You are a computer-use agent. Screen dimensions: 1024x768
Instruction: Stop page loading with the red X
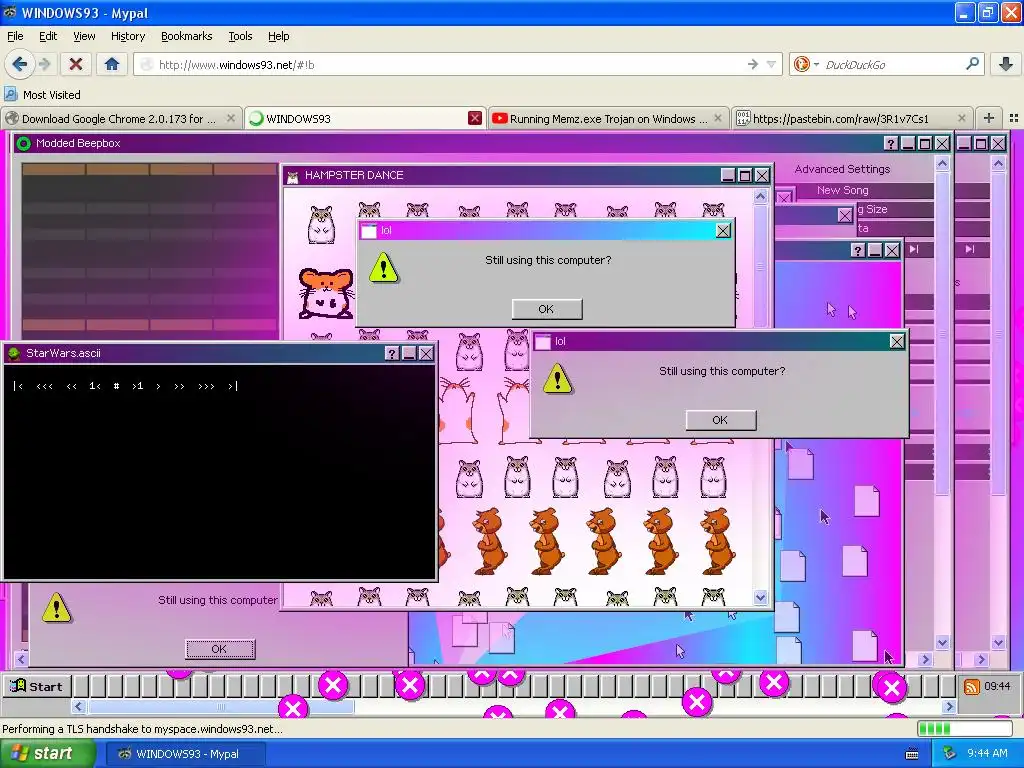click(76, 64)
